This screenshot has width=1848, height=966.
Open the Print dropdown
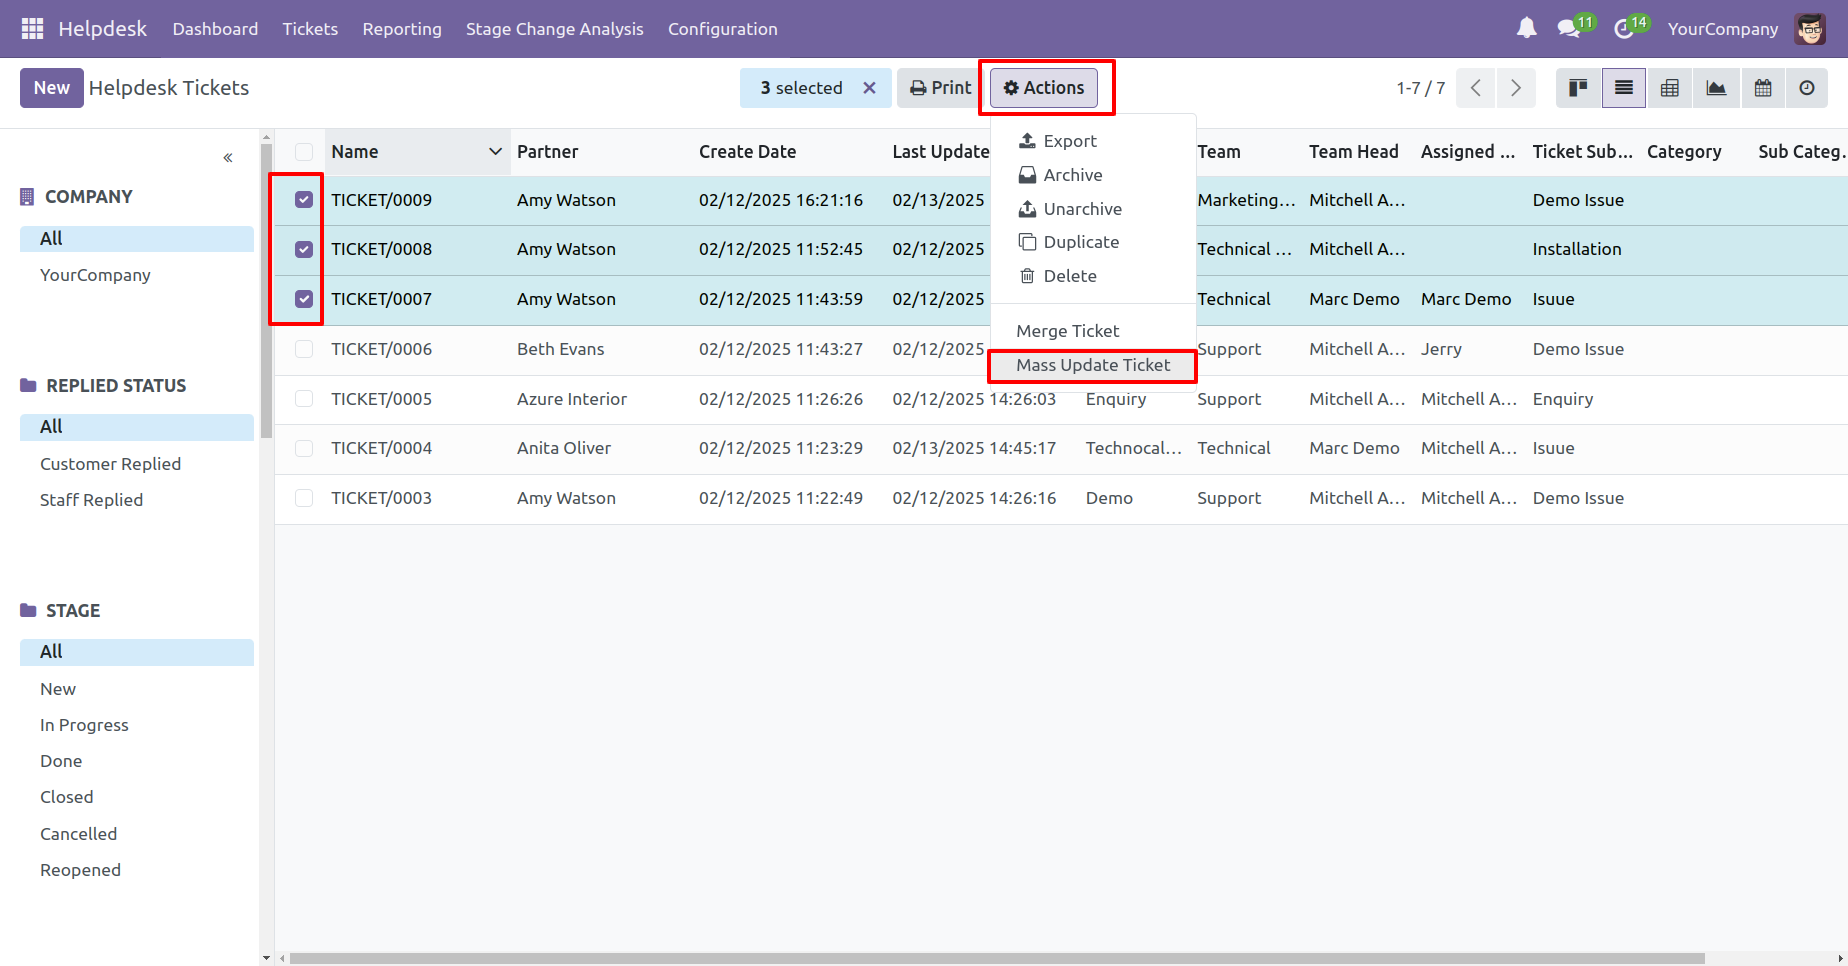[x=940, y=88]
